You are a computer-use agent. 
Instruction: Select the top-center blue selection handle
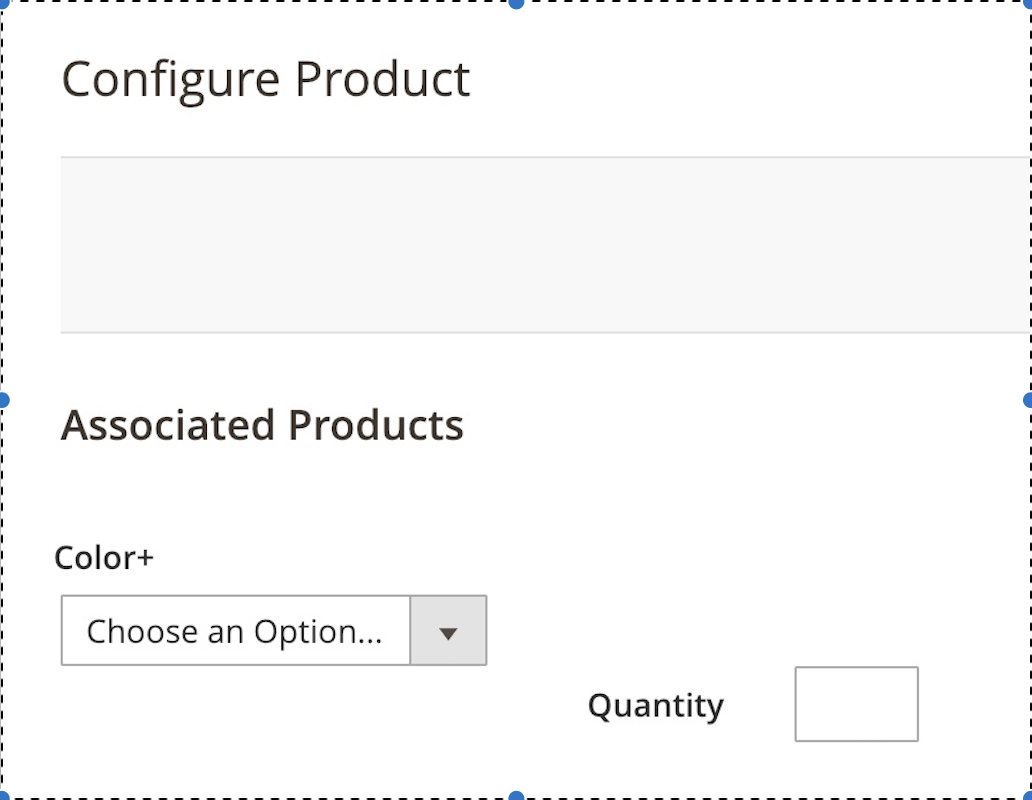(x=516, y=6)
